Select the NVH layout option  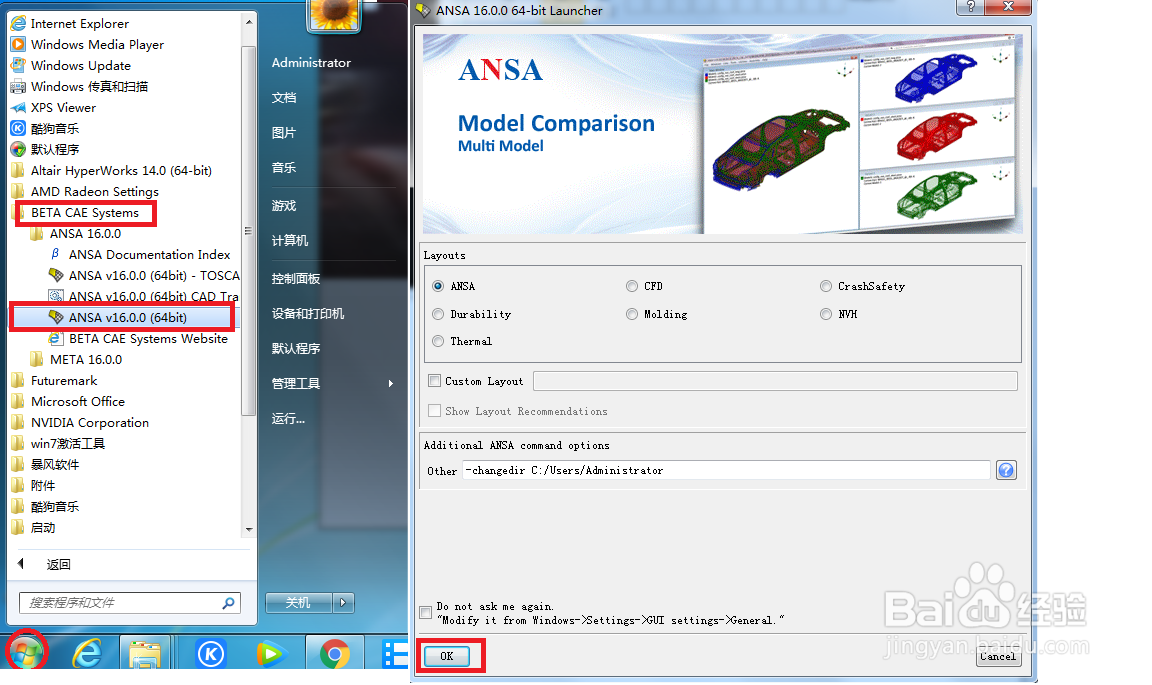(x=826, y=314)
